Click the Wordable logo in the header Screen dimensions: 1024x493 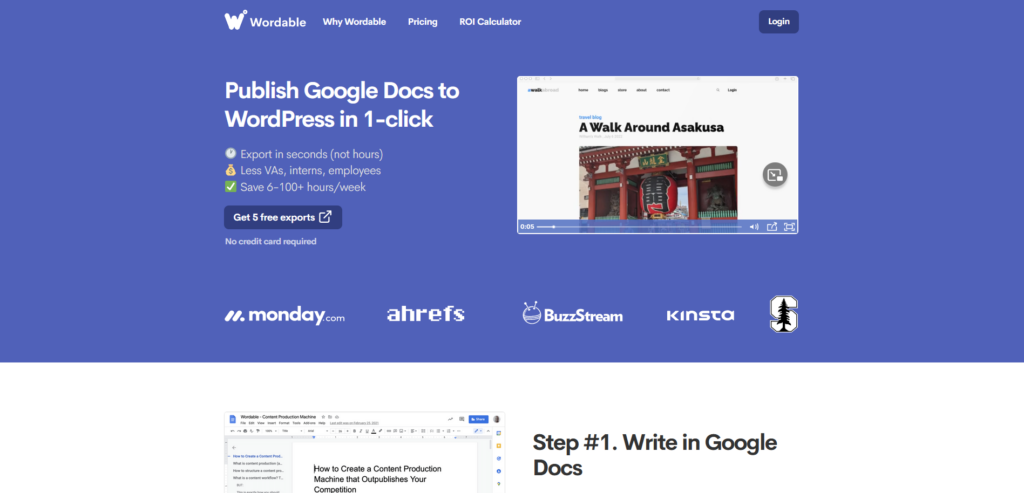click(265, 21)
